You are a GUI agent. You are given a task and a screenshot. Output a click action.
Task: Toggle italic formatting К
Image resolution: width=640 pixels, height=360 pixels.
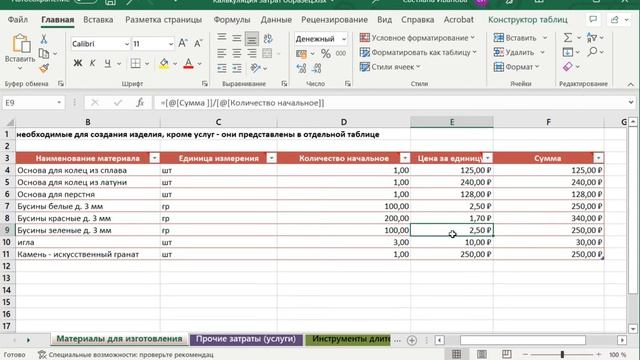point(93,63)
